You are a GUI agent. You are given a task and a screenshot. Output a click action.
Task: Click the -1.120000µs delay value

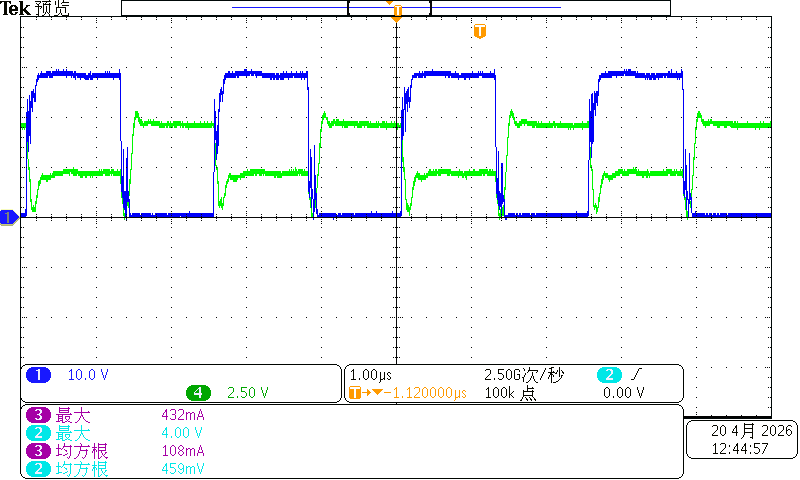(x=425, y=393)
